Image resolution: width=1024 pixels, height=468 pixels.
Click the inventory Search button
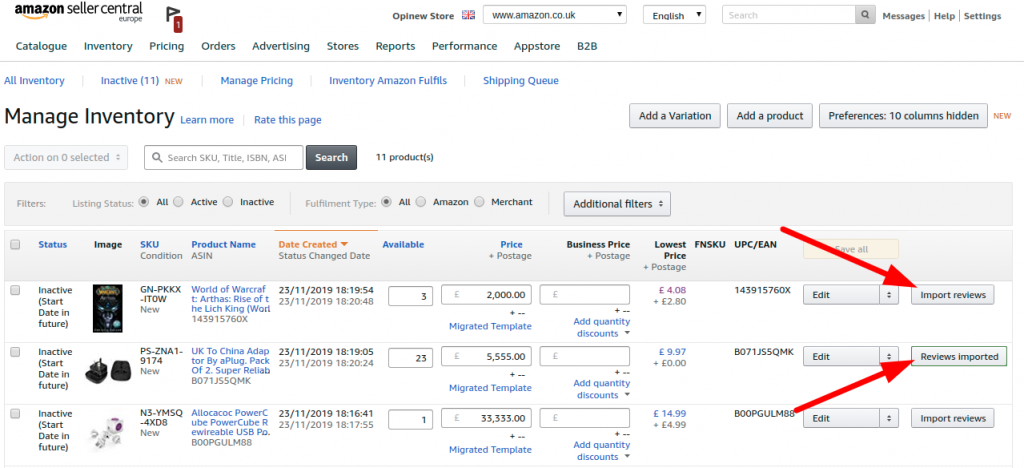331,157
